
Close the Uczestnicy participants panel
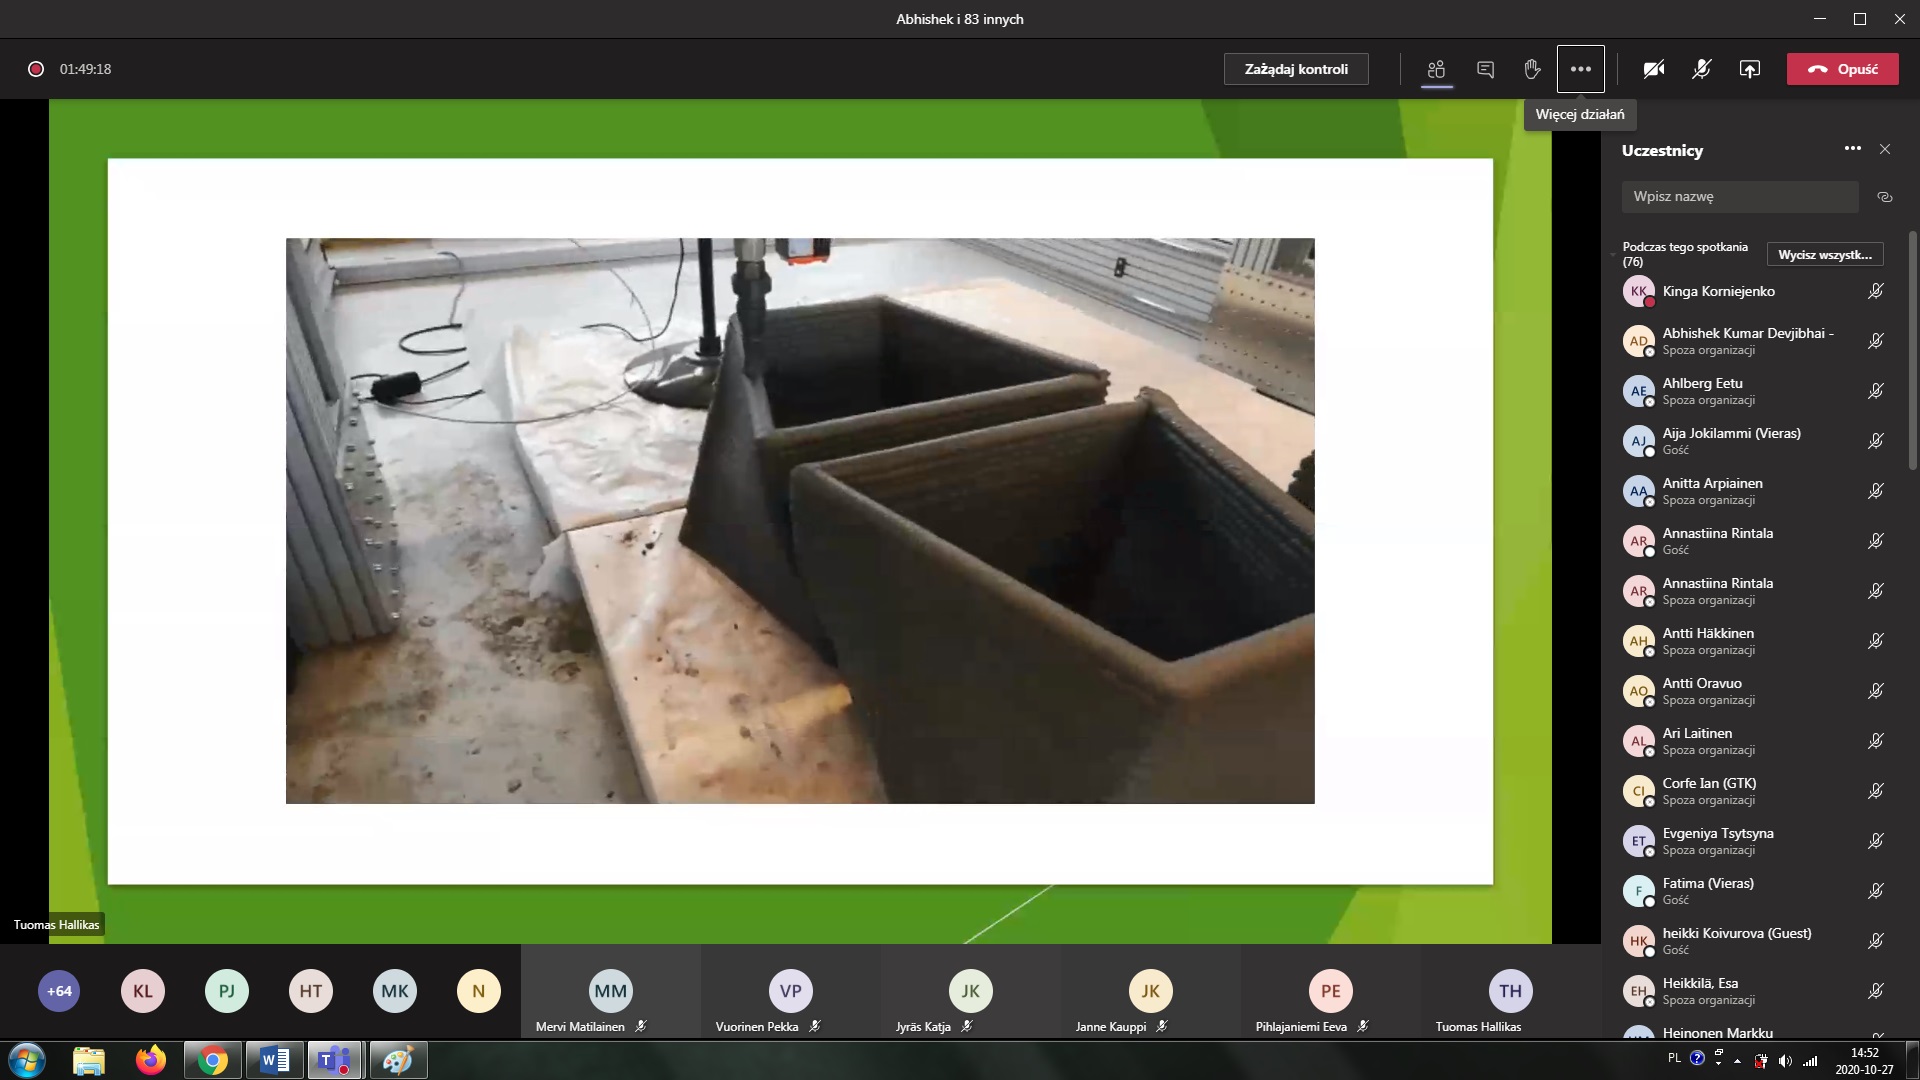[x=1885, y=149]
